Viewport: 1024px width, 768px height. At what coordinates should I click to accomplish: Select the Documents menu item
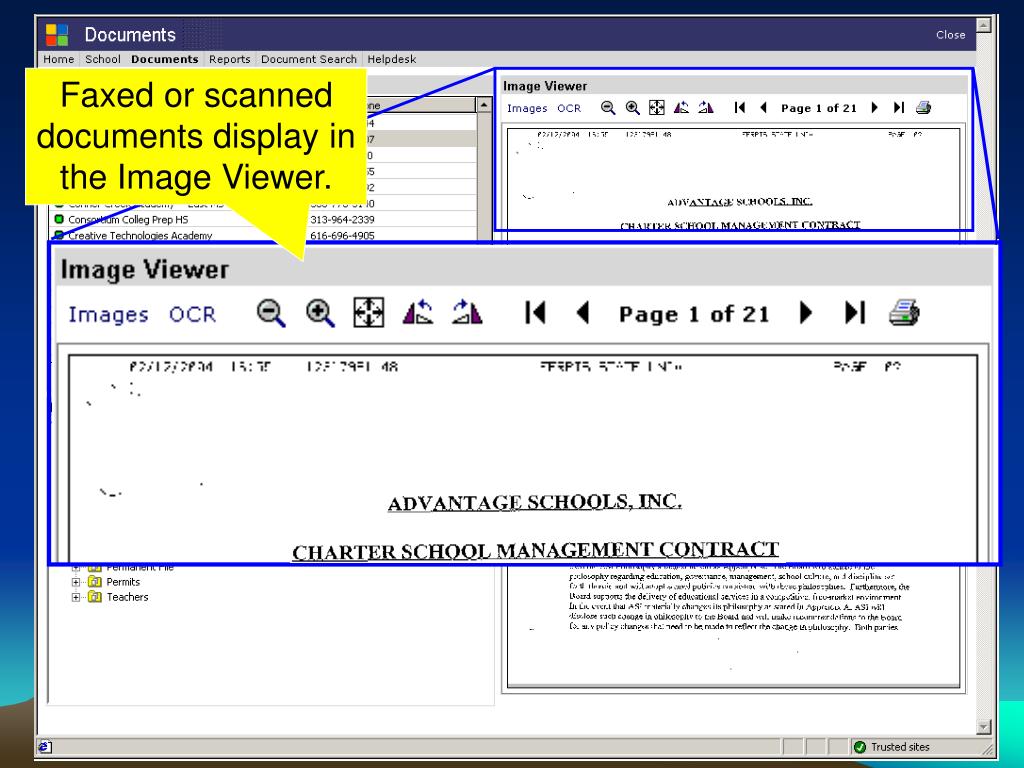coord(165,59)
